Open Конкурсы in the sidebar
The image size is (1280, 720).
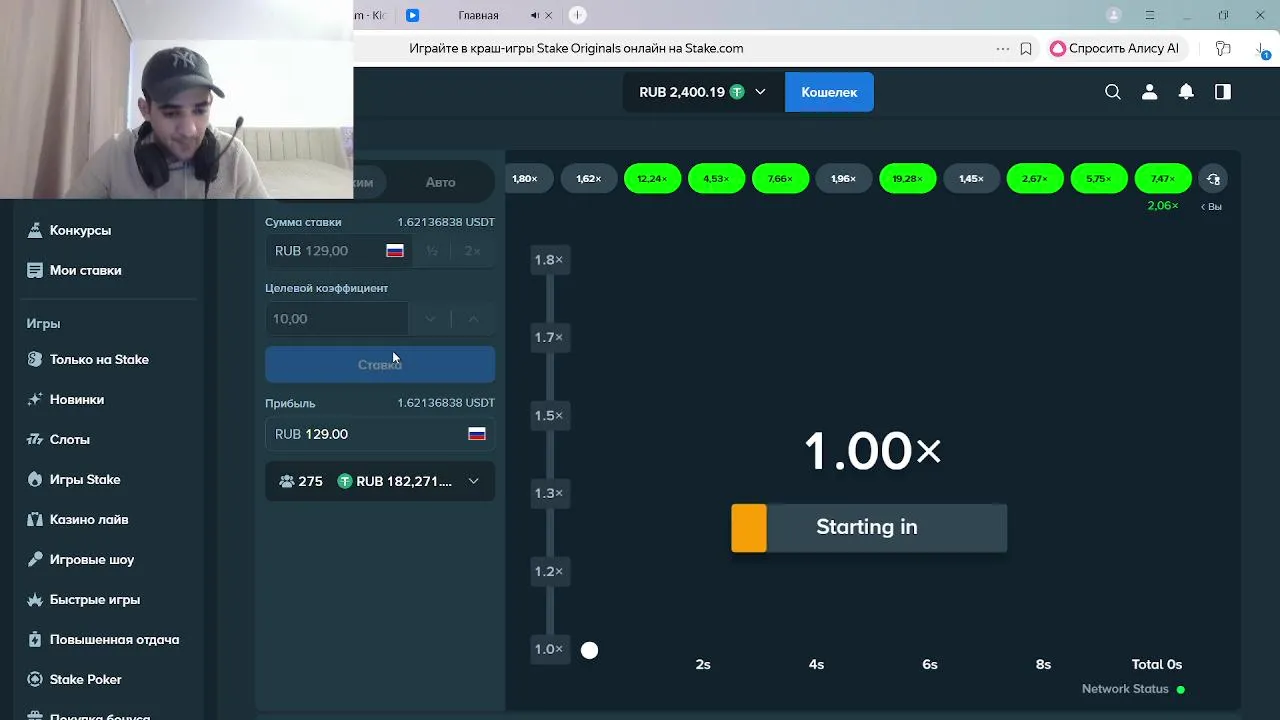80,230
